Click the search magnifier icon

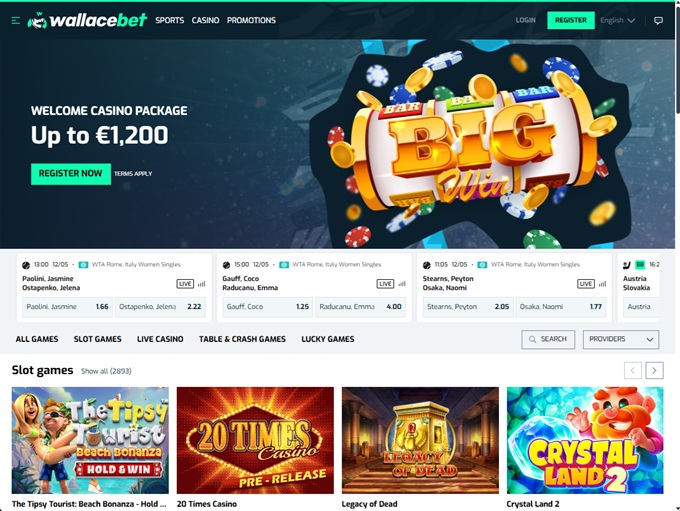click(x=532, y=339)
